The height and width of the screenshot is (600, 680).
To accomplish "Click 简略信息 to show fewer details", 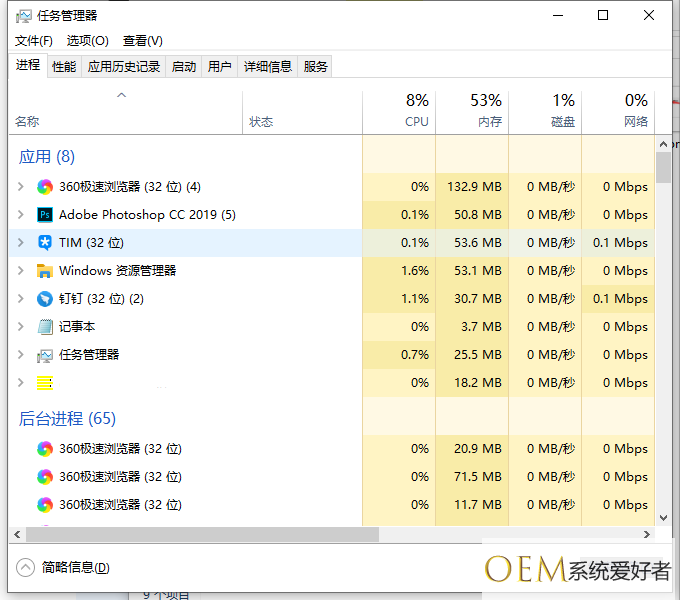I will point(75,568).
